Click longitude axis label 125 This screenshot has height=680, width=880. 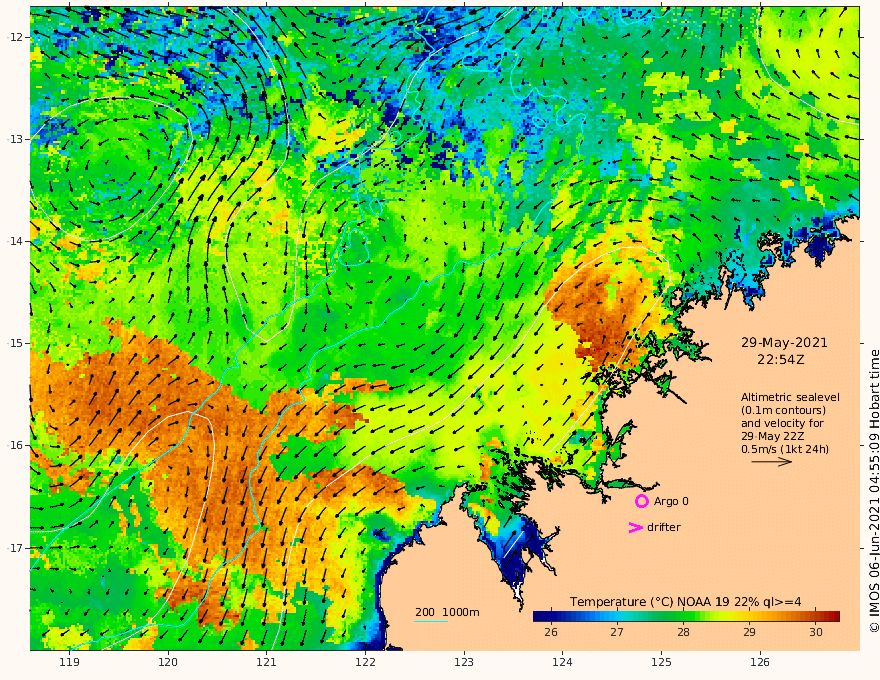661,663
